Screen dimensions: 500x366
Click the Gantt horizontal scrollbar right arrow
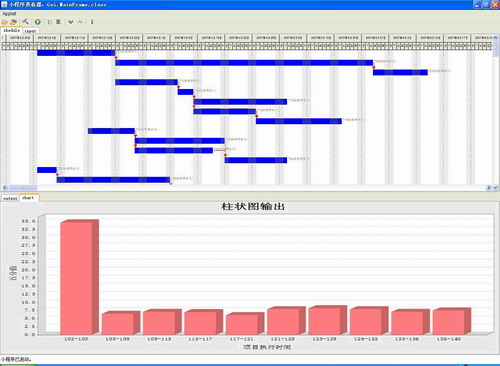point(488,188)
